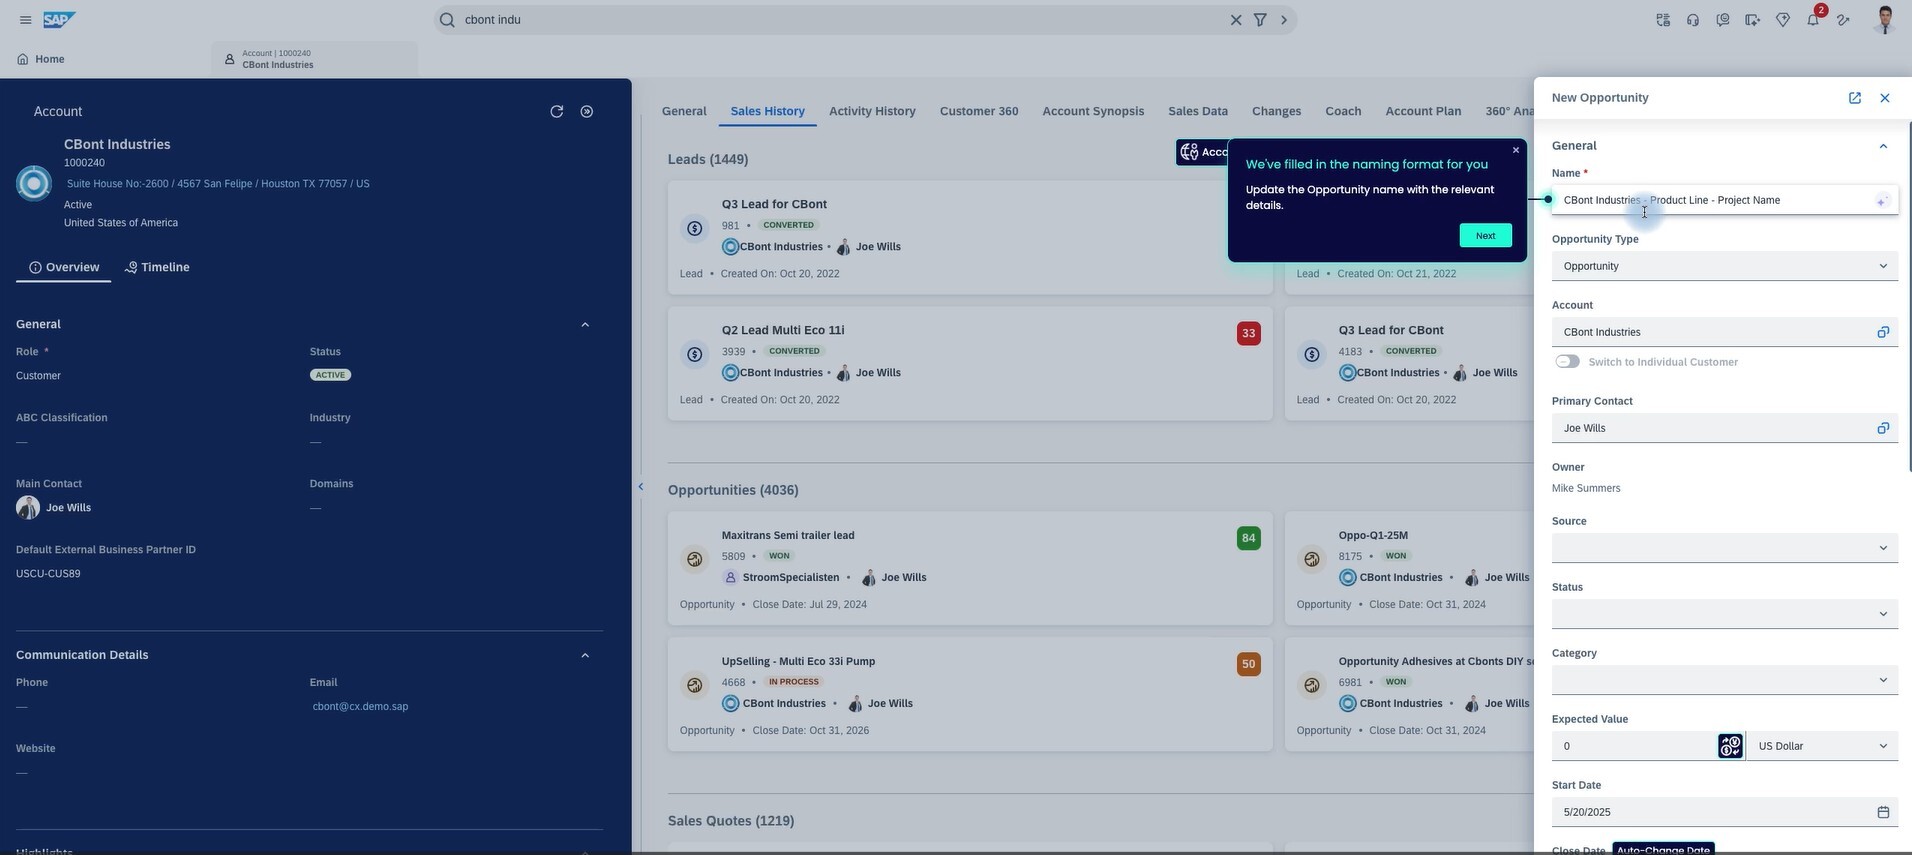The width and height of the screenshot is (1912, 855).
Task: Toggle Switch to Individual Customer
Action: (x=1567, y=362)
